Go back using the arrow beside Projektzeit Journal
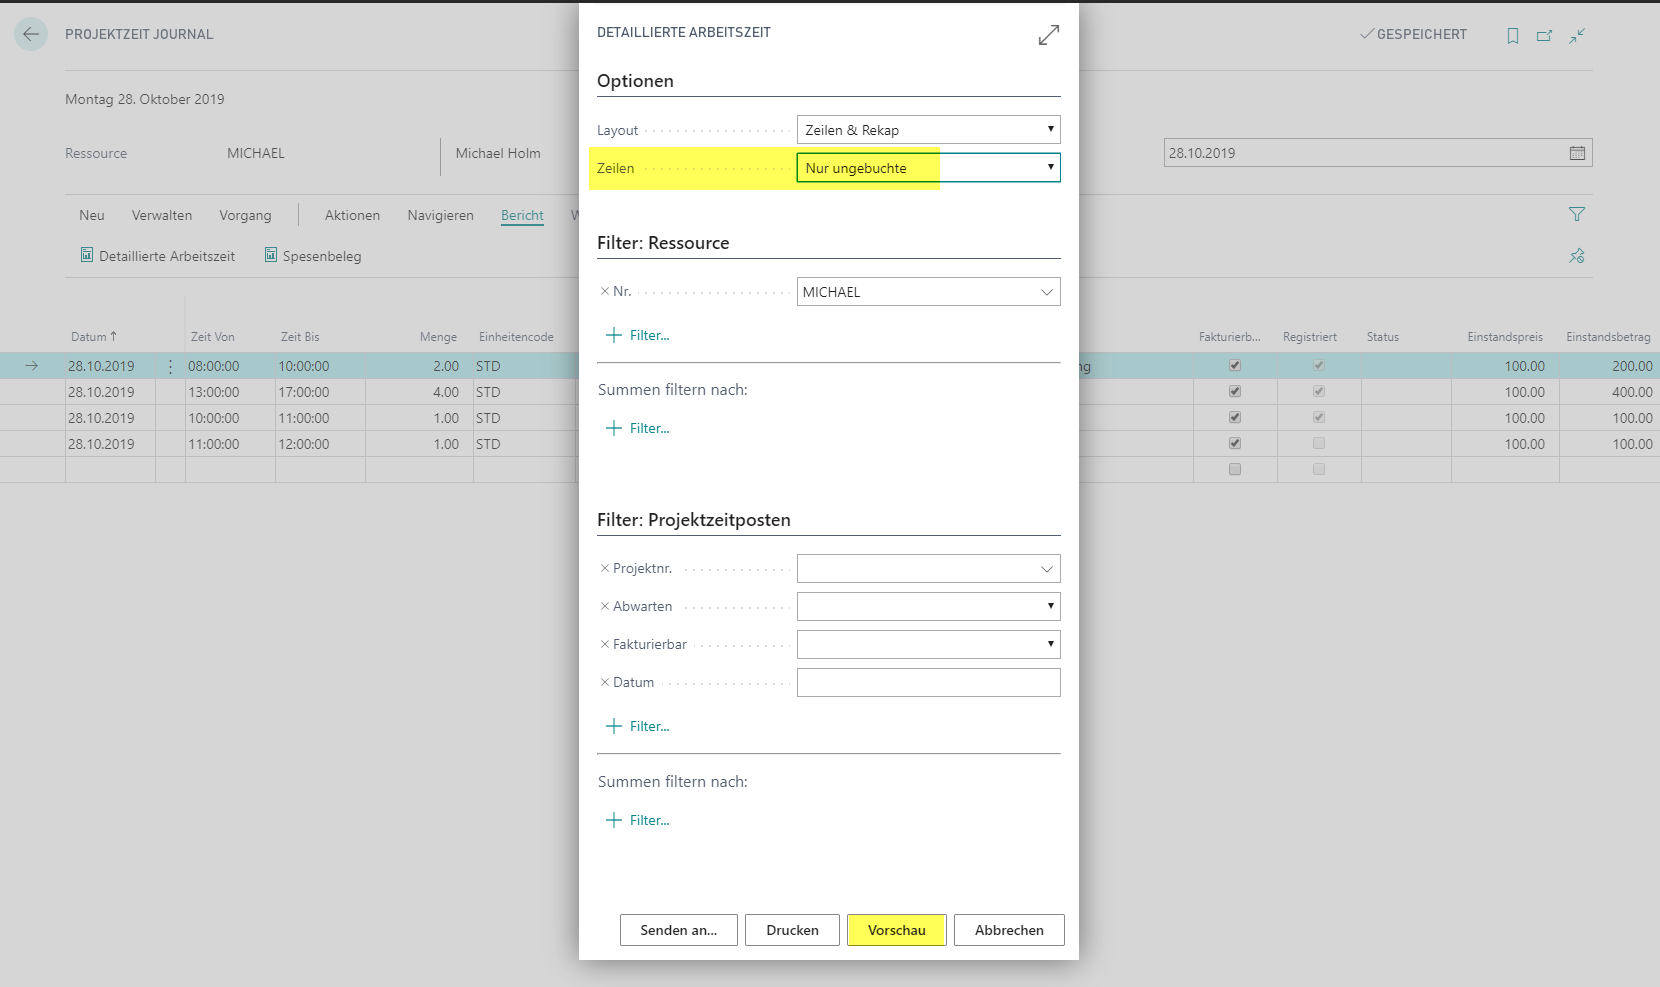The height and width of the screenshot is (987, 1660). [x=31, y=34]
